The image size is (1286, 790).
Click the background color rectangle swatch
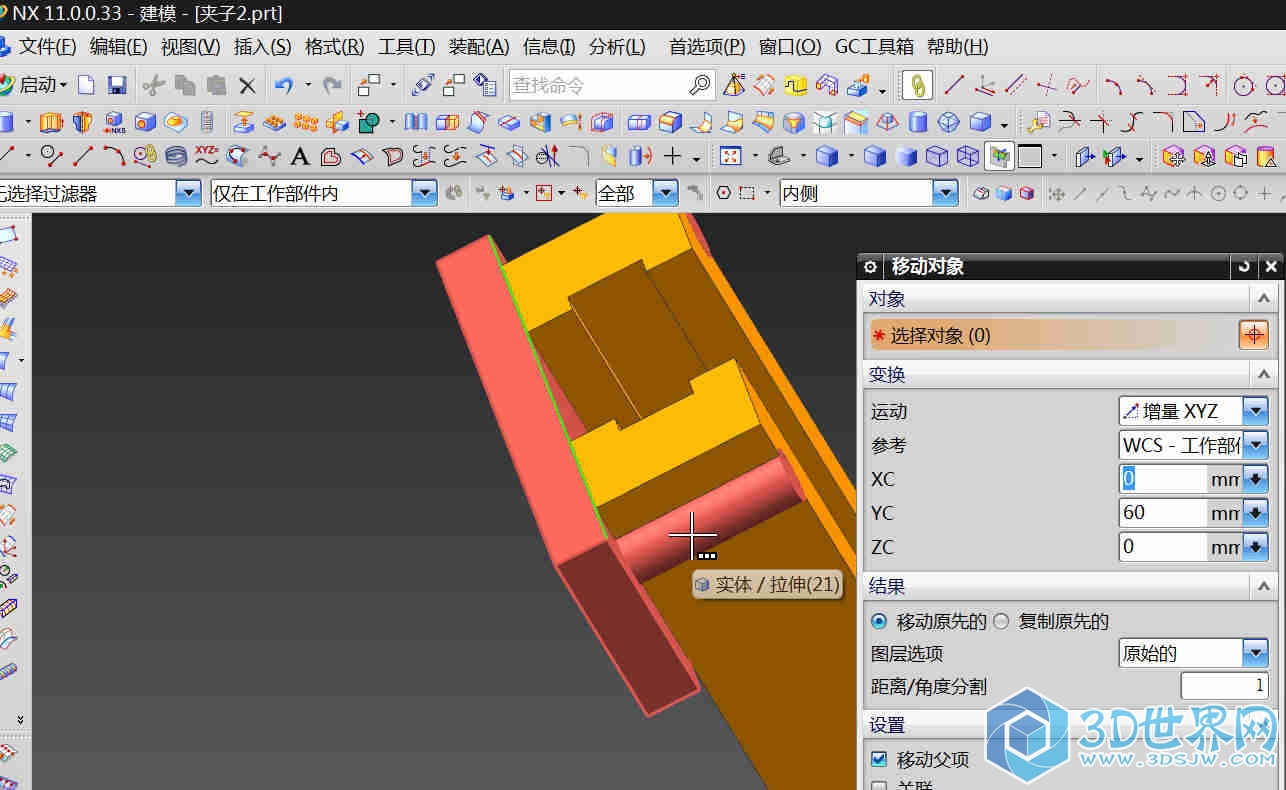1030,156
